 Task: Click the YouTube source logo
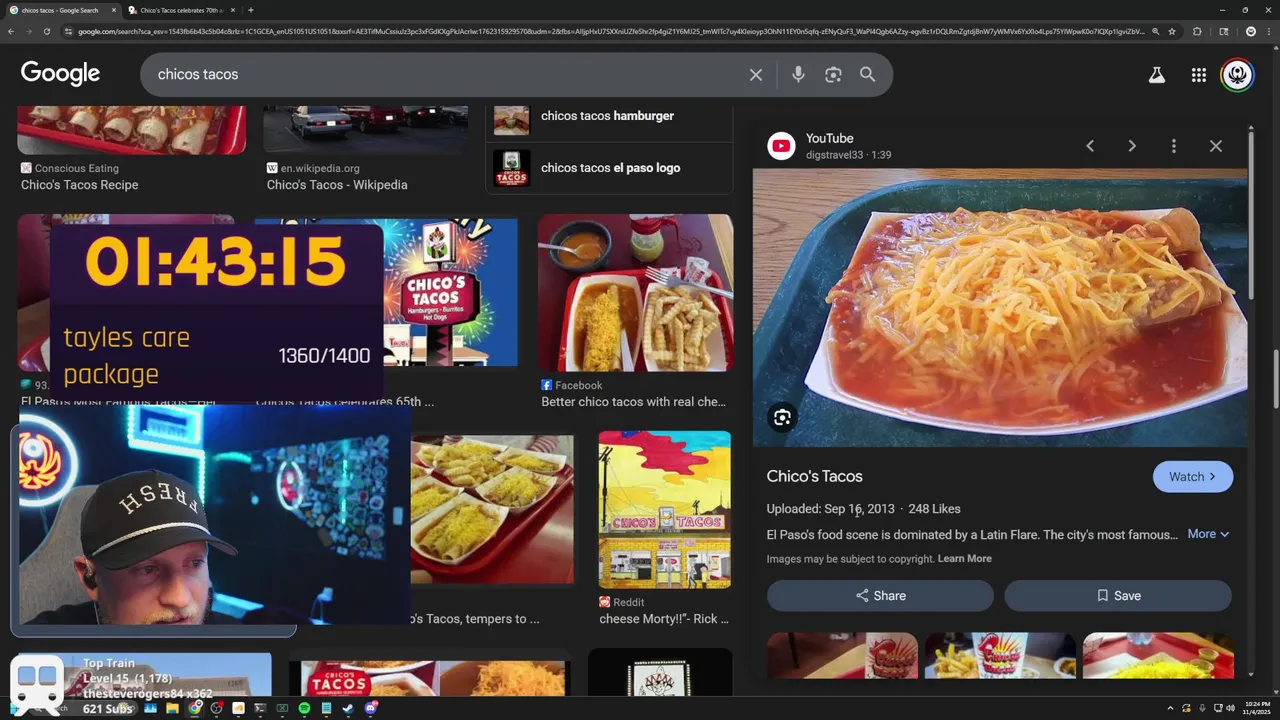point(781,146)
